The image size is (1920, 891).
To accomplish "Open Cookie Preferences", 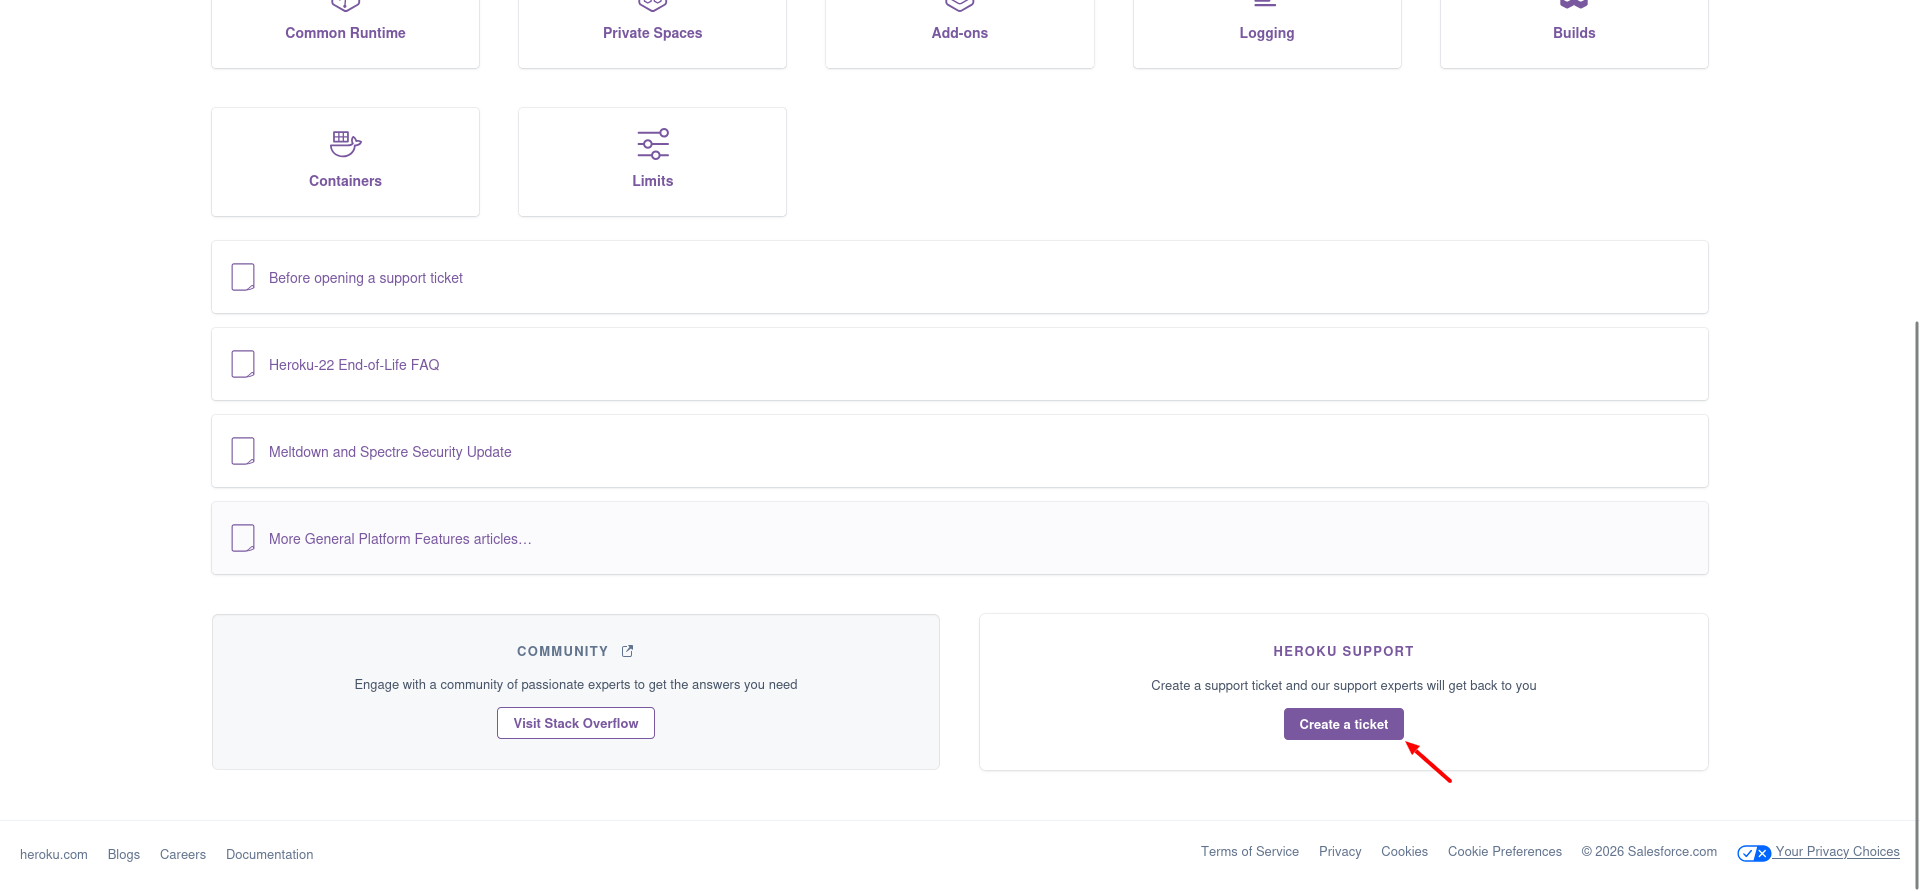I will (1505, 851).
